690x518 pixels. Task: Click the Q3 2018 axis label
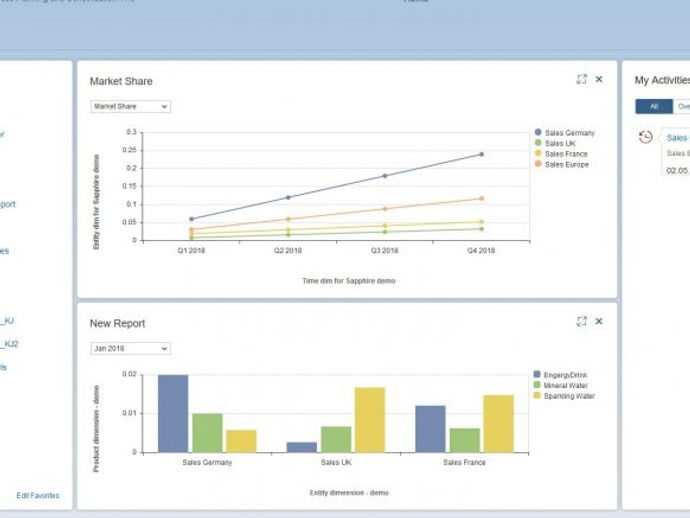pyautogui.click(x=384, y=250)
